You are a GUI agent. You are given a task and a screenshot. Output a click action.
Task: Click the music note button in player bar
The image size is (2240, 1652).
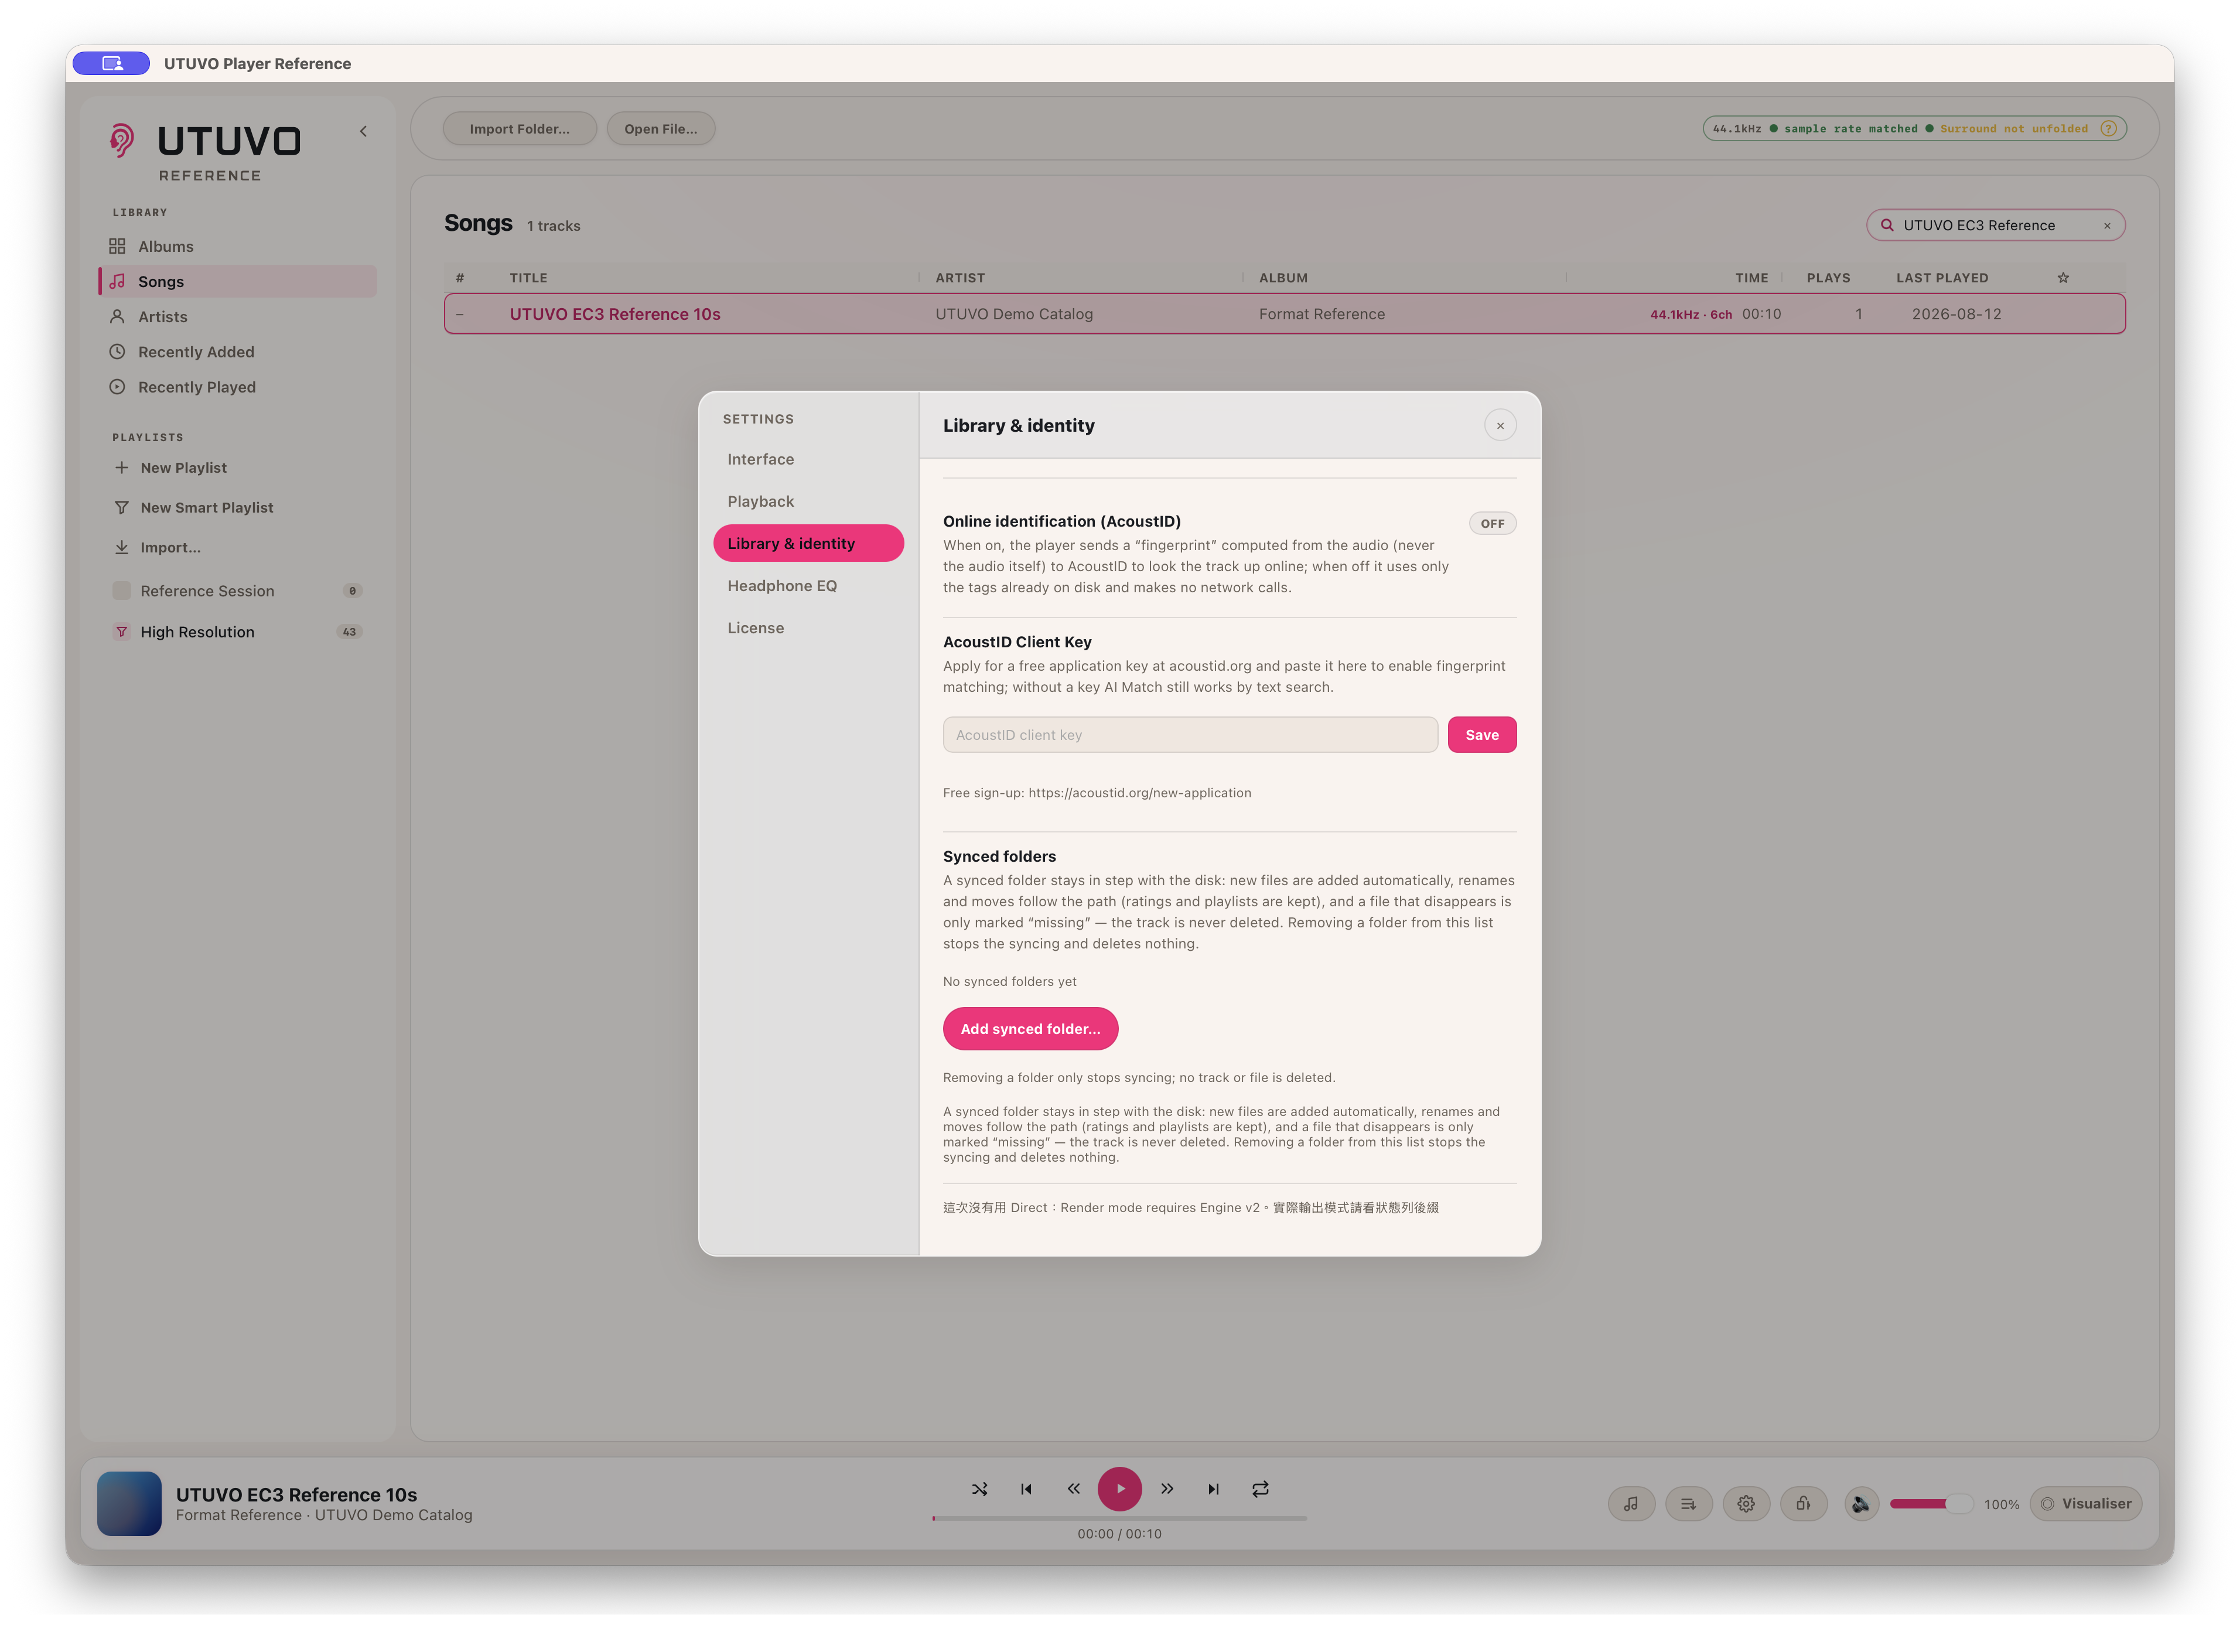1631,1503
